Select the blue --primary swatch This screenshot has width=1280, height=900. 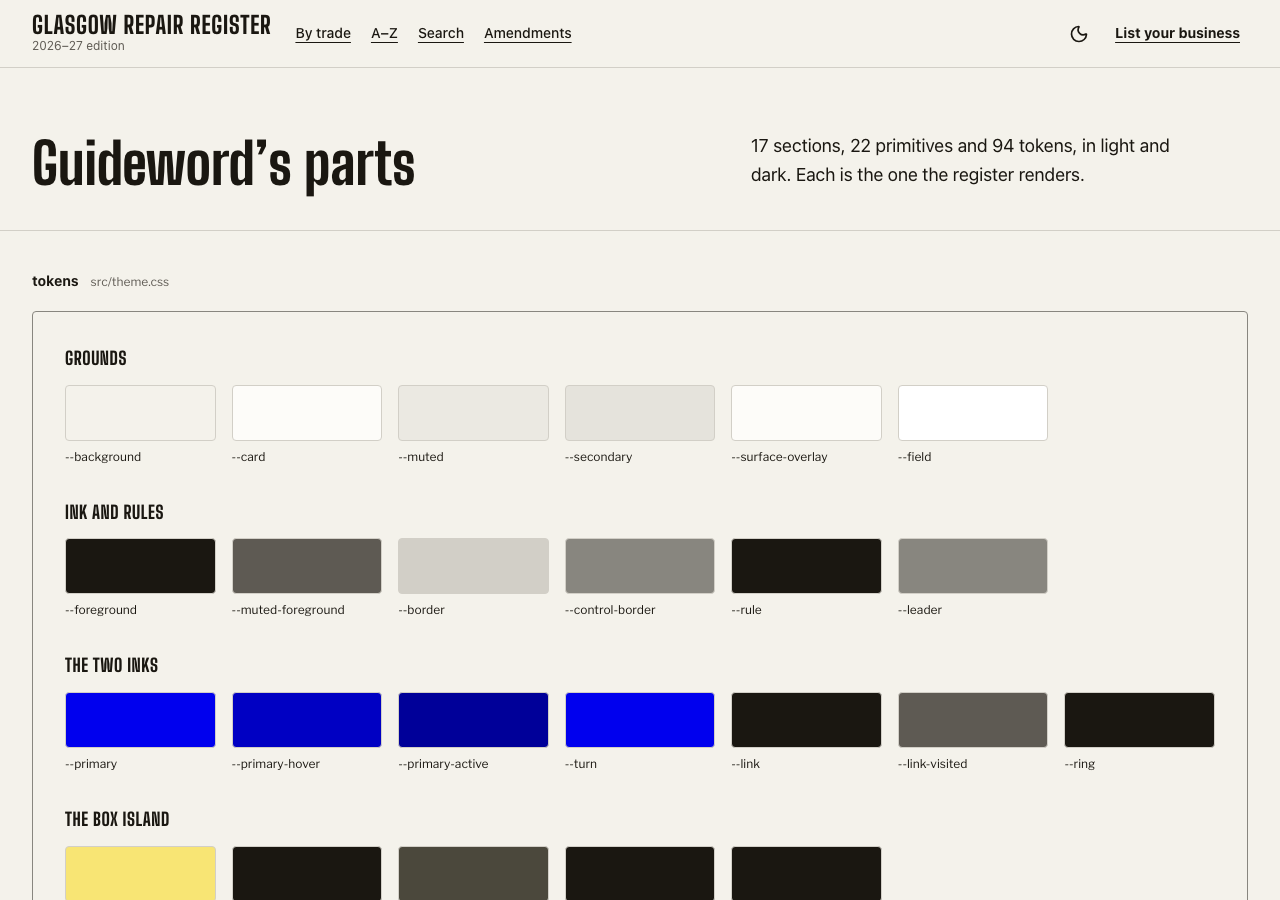(140, 720)
